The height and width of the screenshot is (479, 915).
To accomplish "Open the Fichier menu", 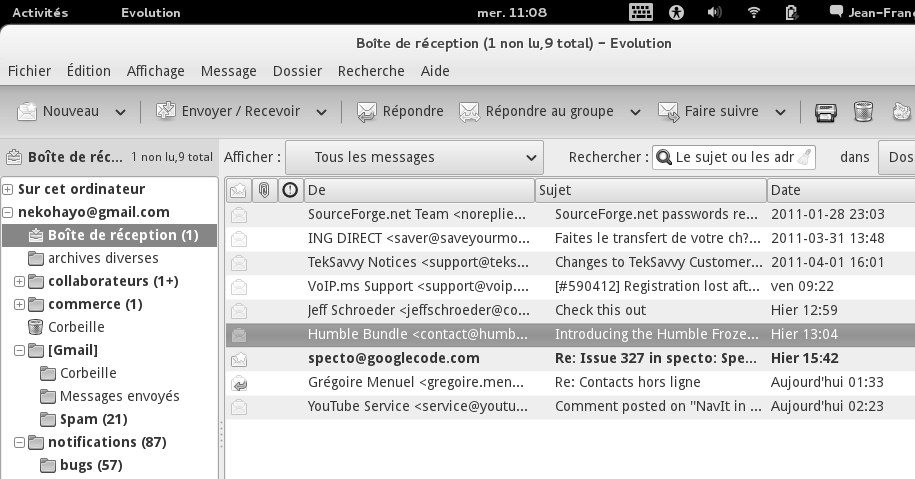I will [x=29, y=71].
